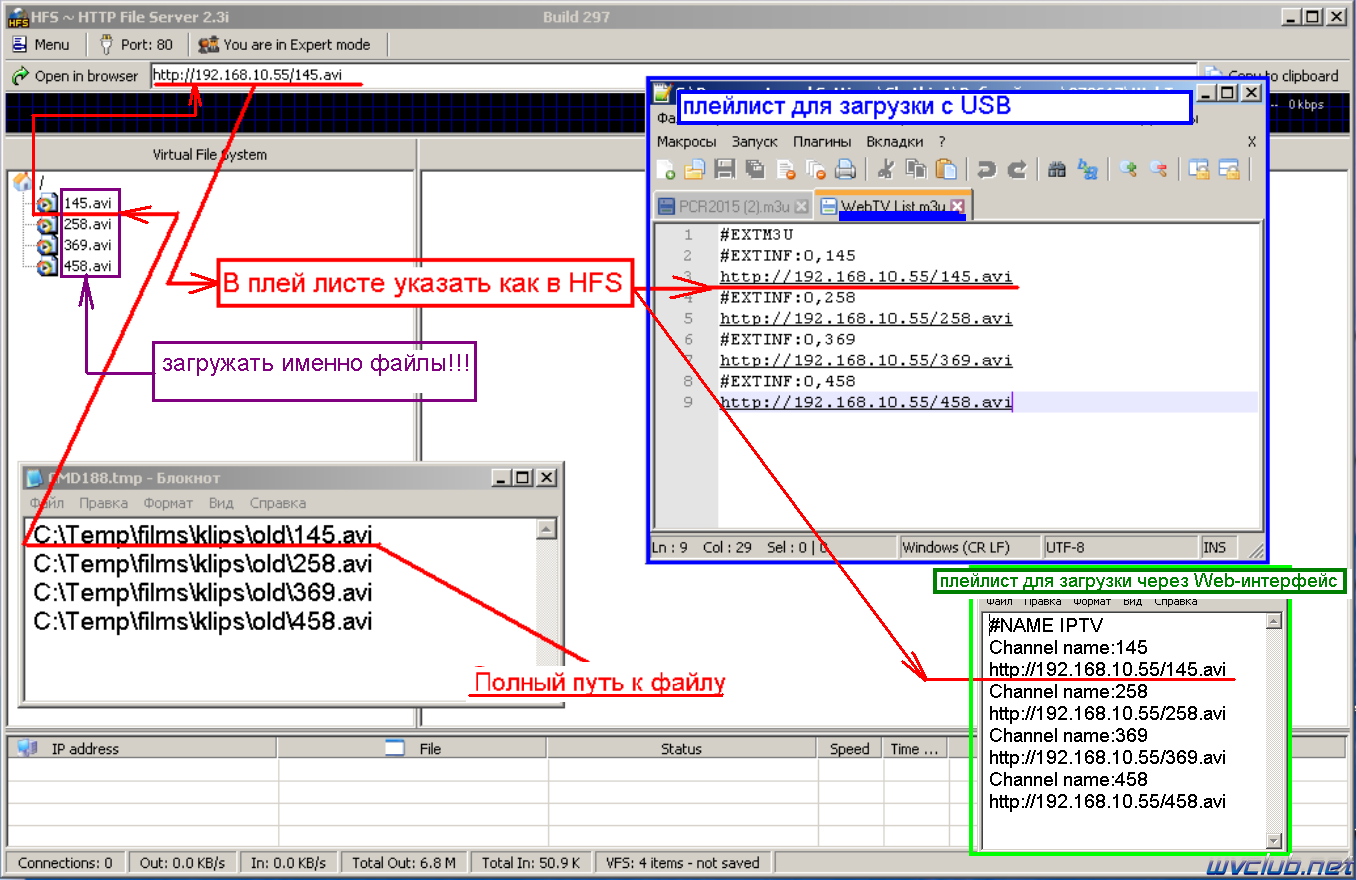Screen dimensions: 1356x880
Task: Click 'VFS: 4 items - not saved' status entry
Action: tap(683, 863)
